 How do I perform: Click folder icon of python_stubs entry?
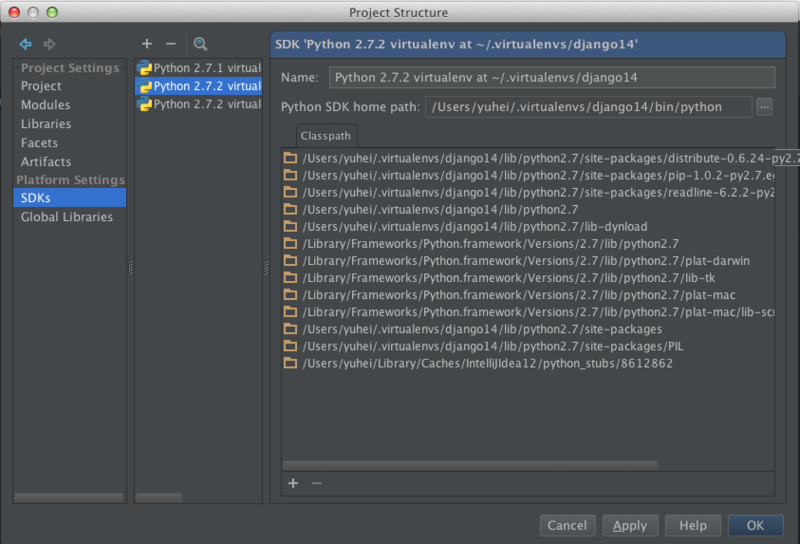click(x=291, y=363)
